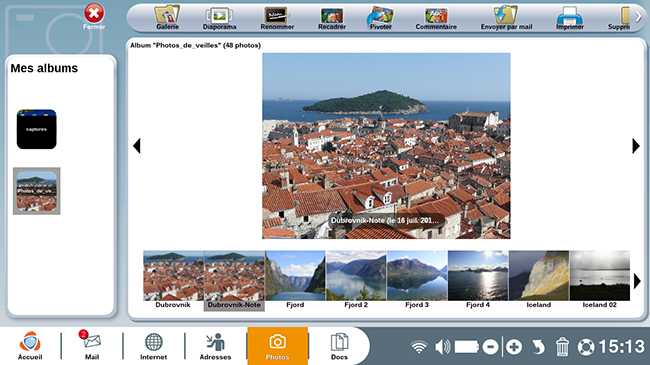Click the main Dubrovnik photo

click(386, 146)
